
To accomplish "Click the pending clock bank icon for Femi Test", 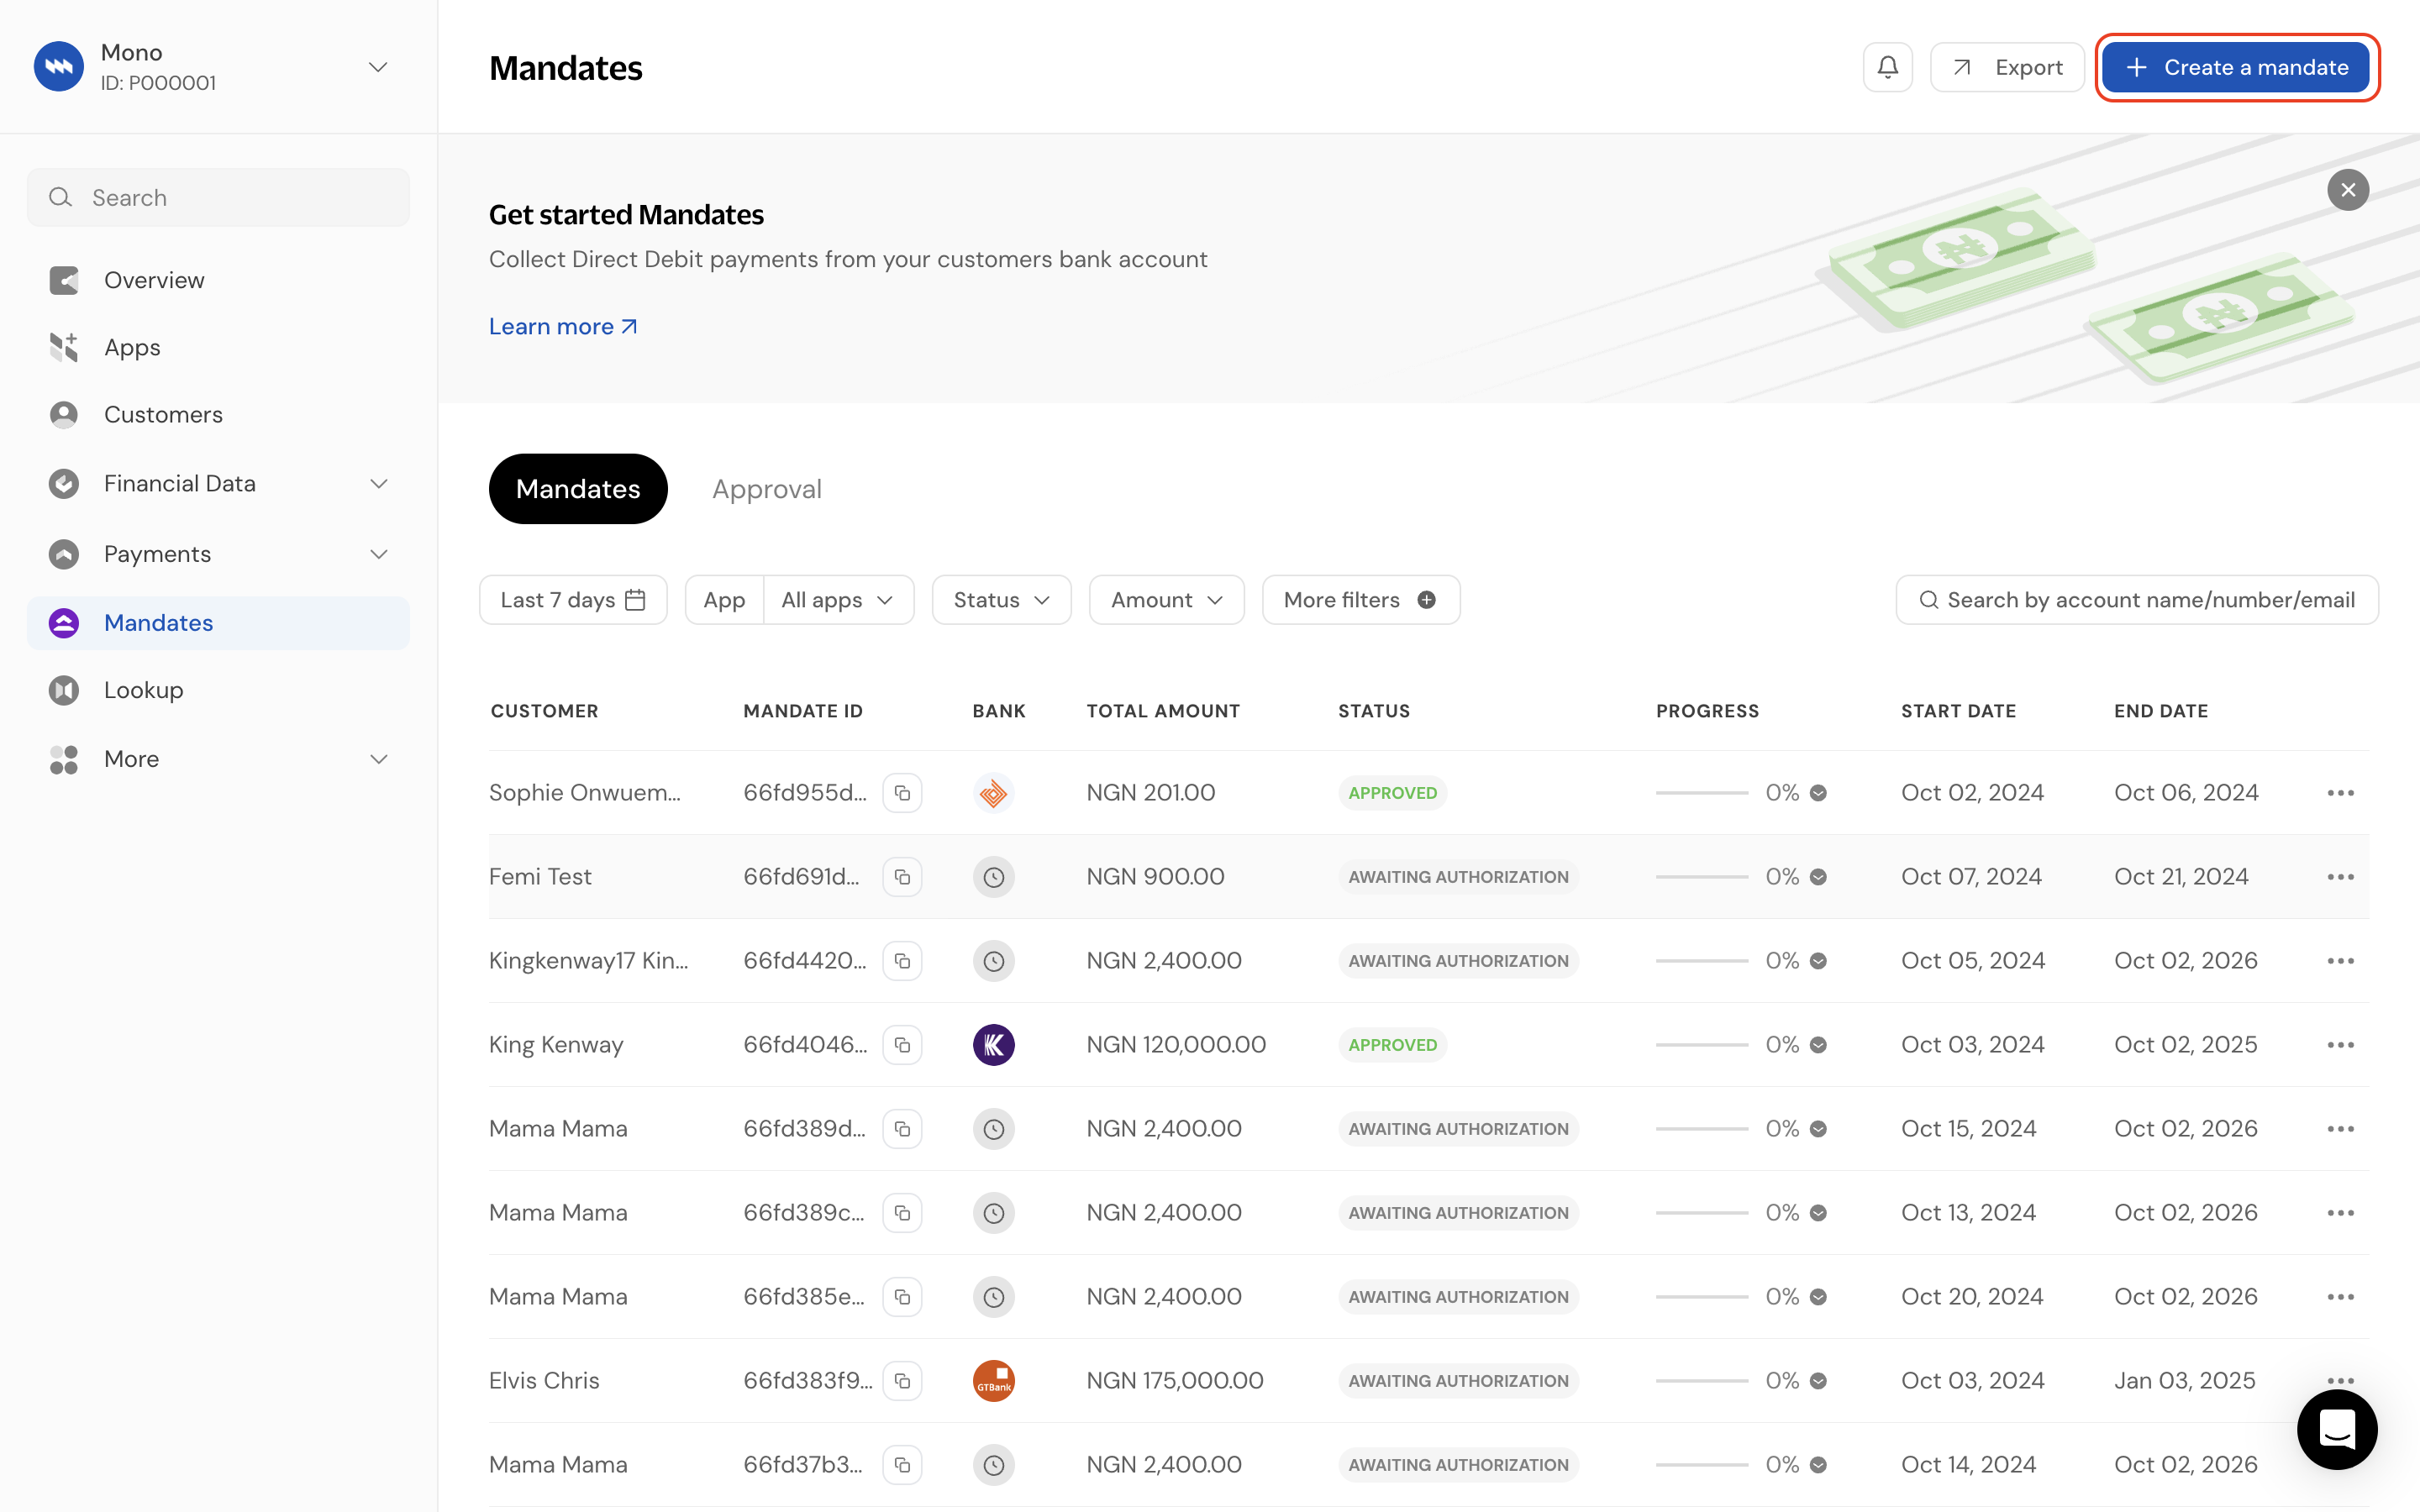I will 993,877.
